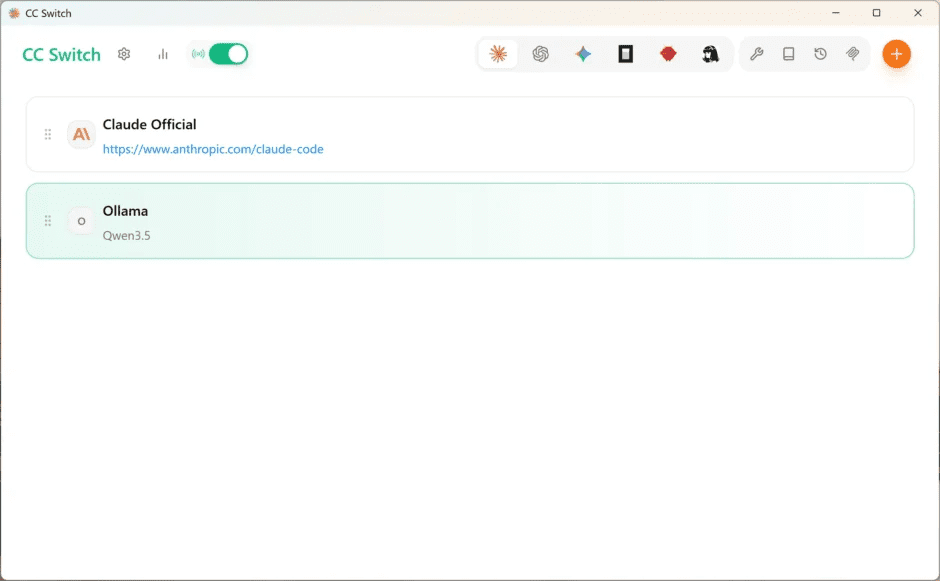
Task: Click the CC Switch title logo text
Action: 61,55
